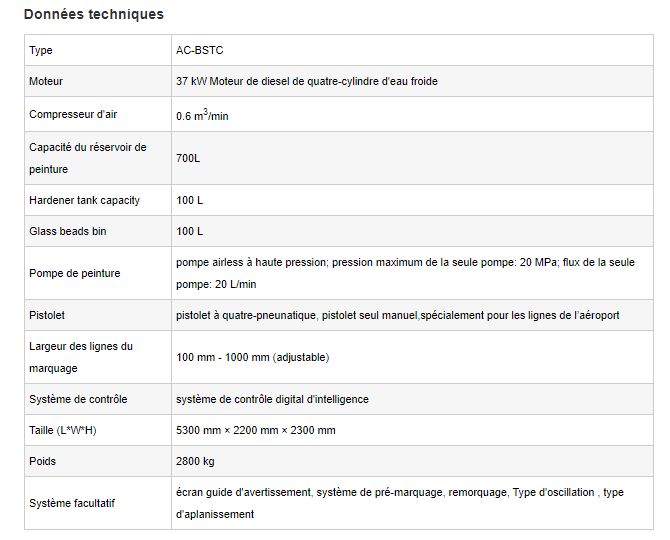
Task: Select the "700L" value cell
Action: [x=188, y=158]
